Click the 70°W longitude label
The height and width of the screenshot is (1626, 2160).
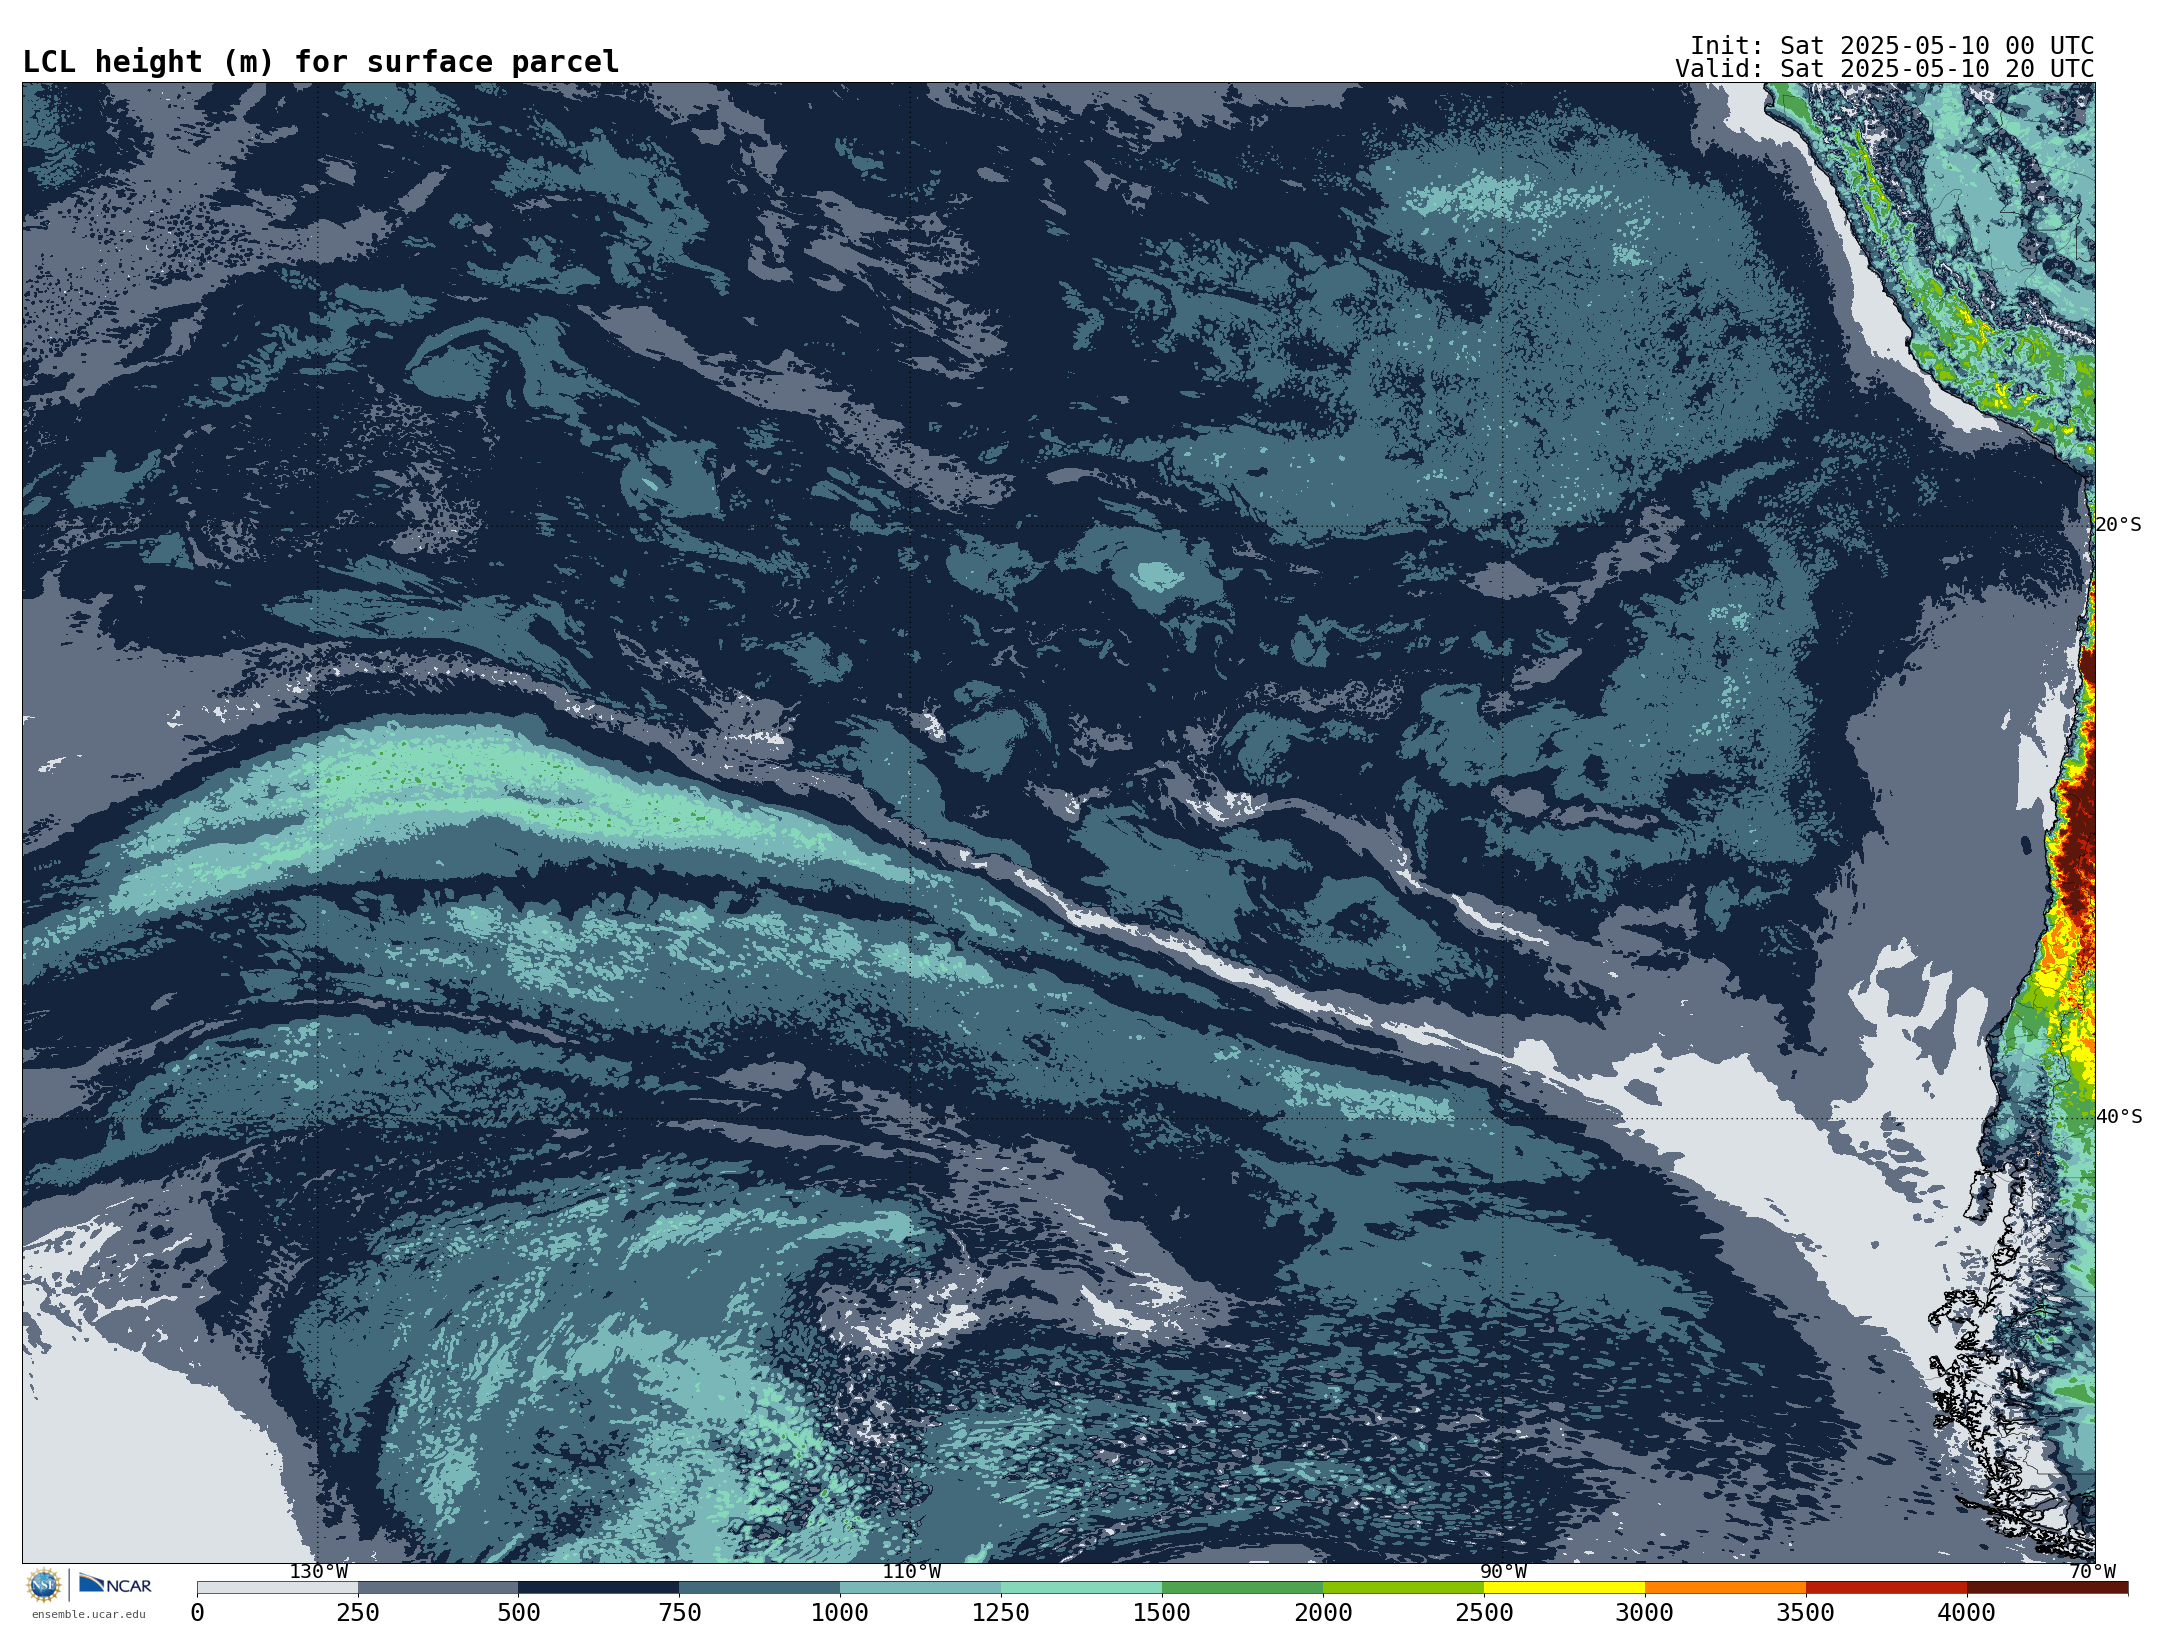[2092, 1571]
